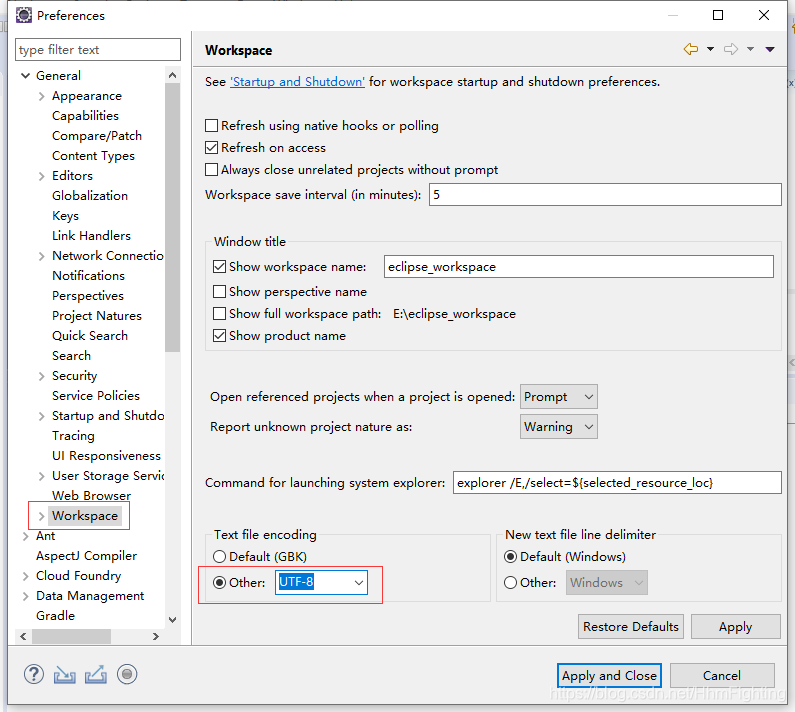Open the Prompt referenced projects dropdown
The image size is (795, 712).
pos(559,397)
